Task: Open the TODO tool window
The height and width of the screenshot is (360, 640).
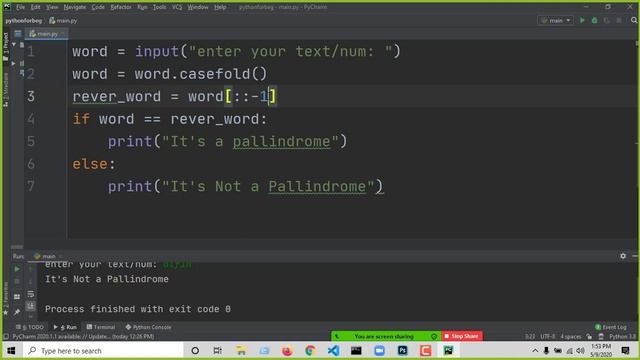Action: pyautogui.click(x=30, y=327)
